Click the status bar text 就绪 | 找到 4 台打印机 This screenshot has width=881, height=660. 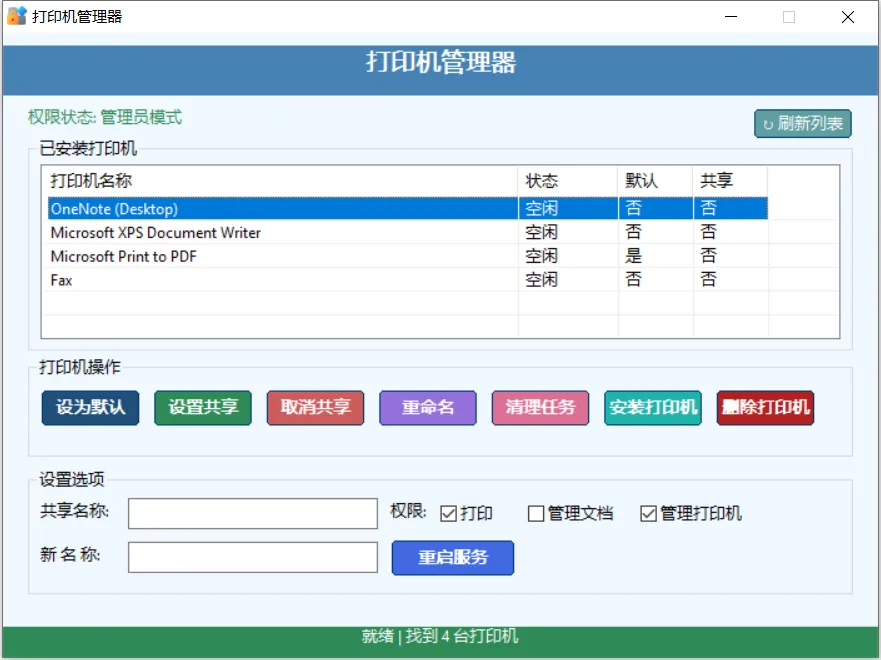[440, 636]
